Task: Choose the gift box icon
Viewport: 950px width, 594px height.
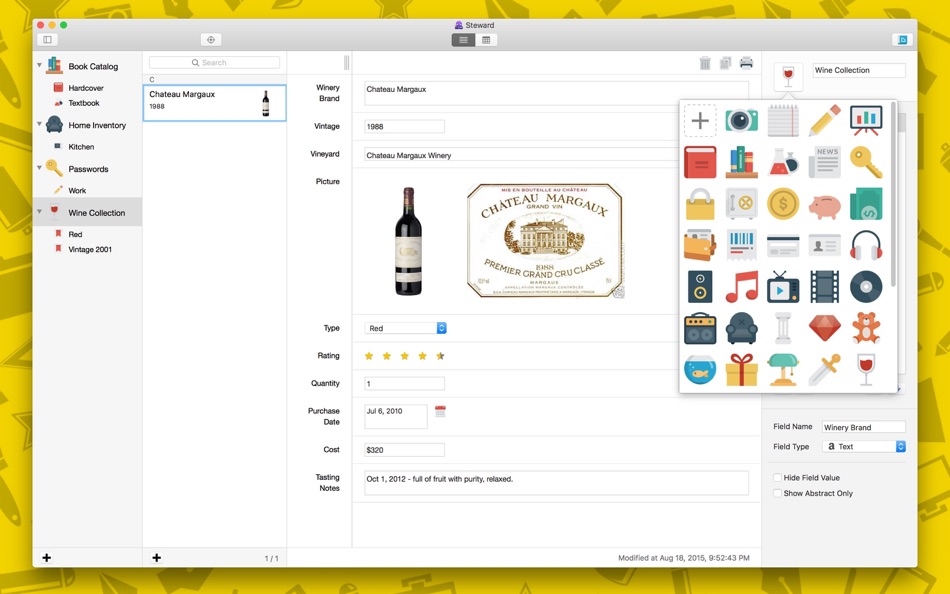Action: coord(741,370)
